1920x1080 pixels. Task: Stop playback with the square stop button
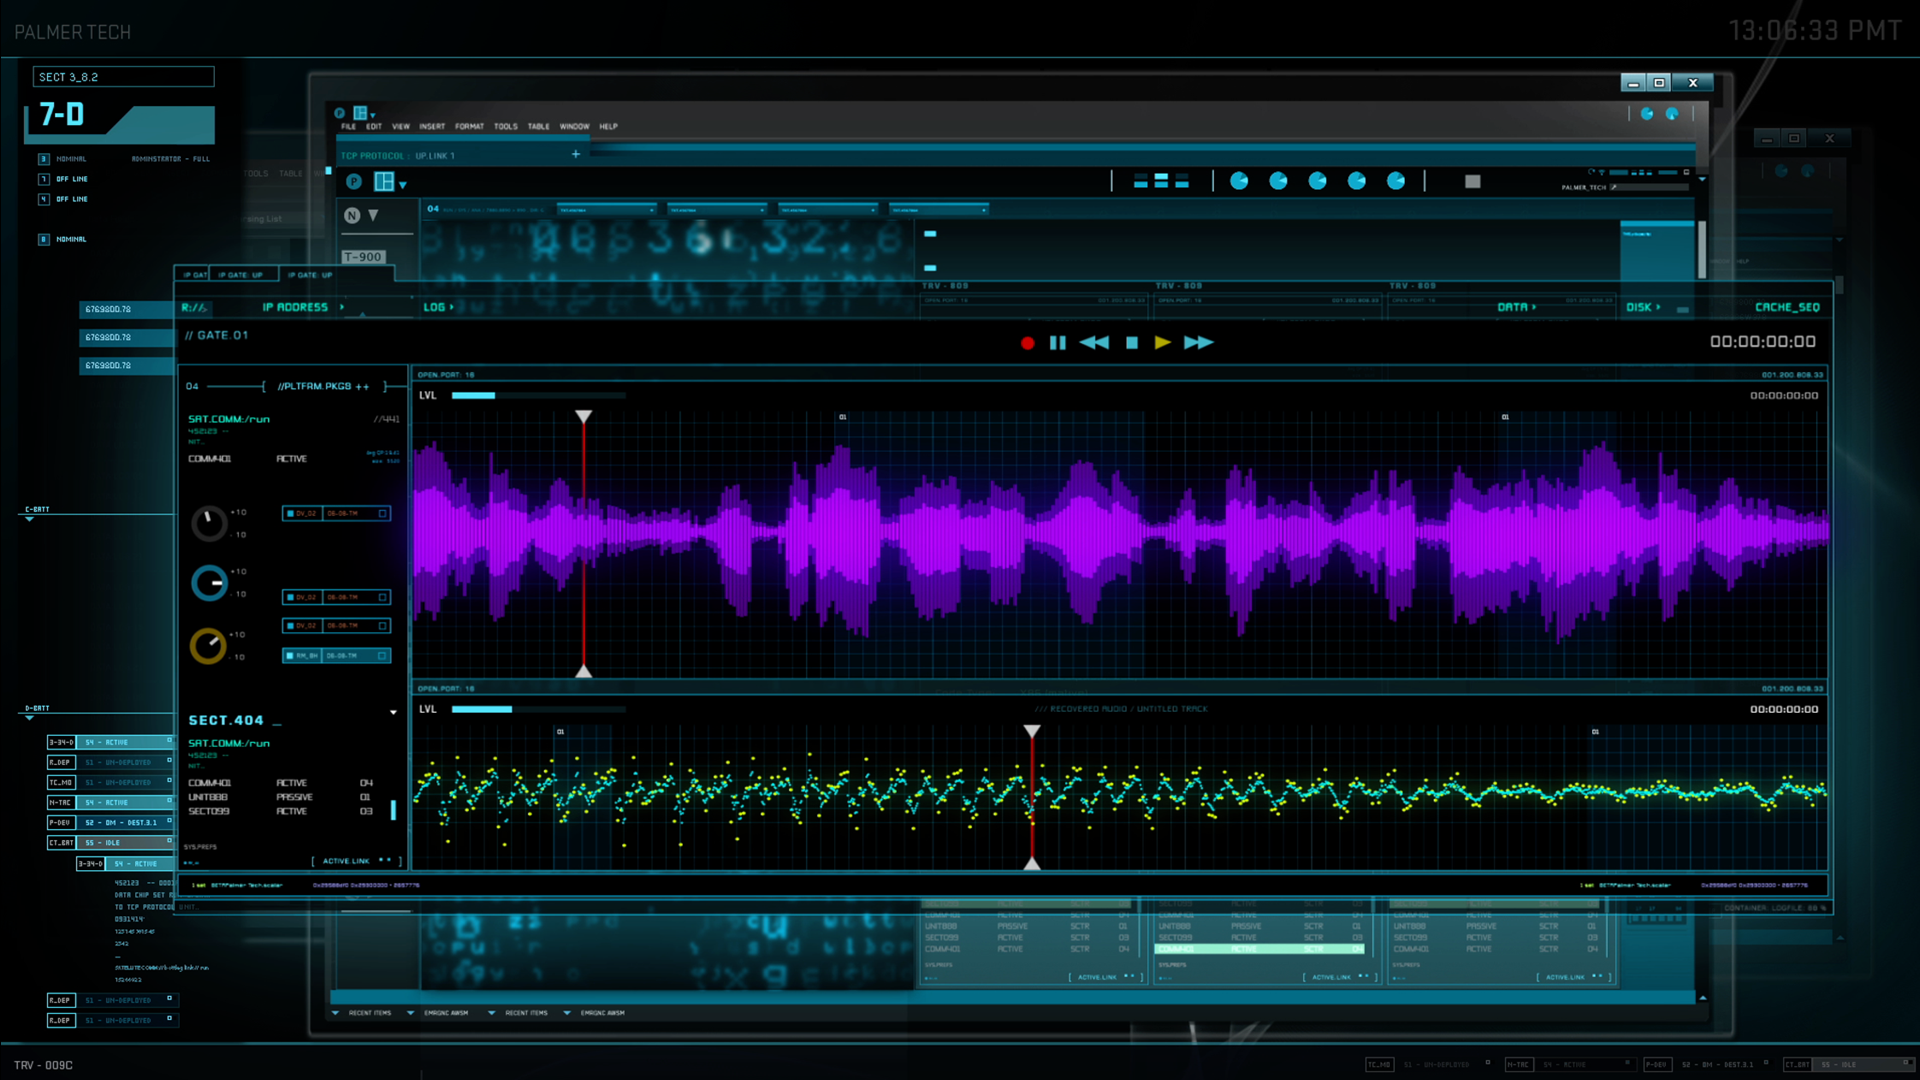click(1132, 343)
